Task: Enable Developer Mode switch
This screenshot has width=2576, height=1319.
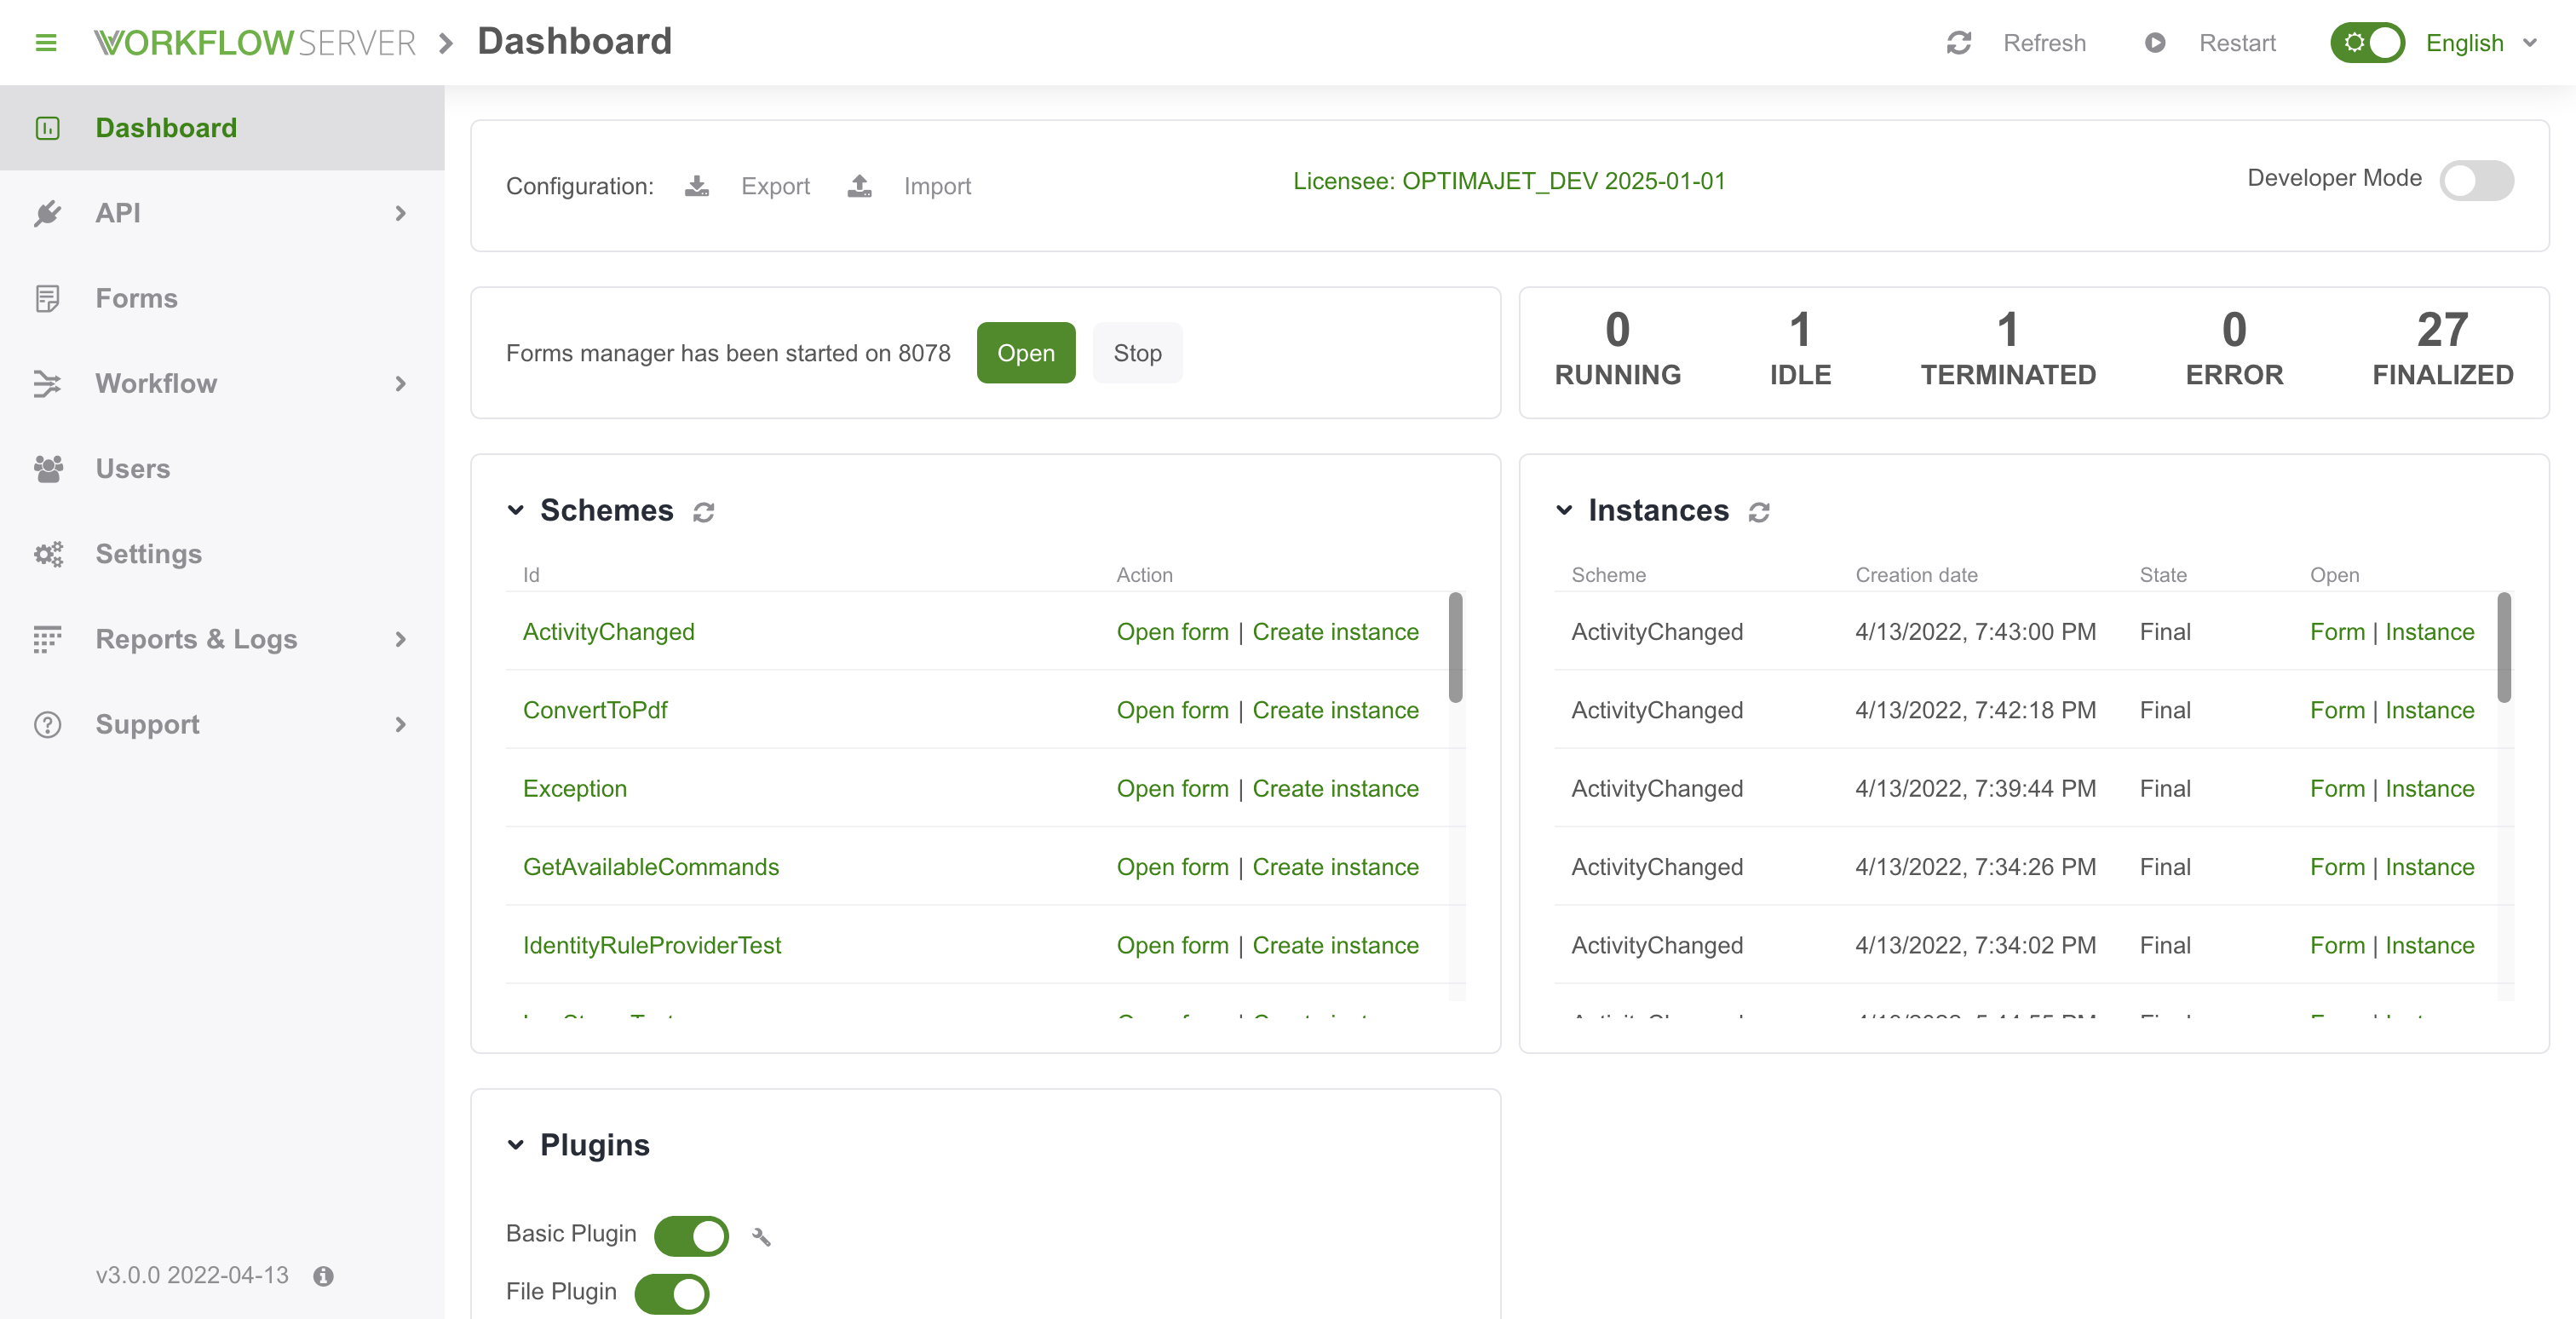Action: [2476, 180]
